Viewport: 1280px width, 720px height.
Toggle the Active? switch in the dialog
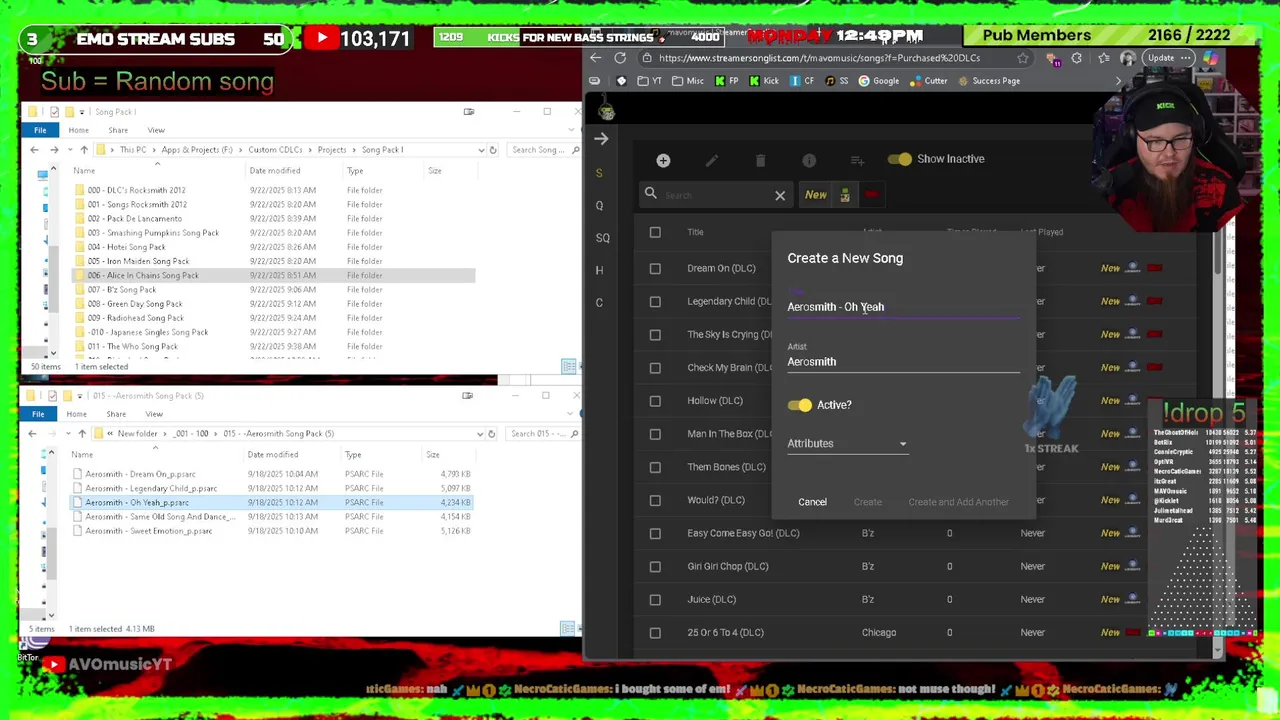(799, 405)
